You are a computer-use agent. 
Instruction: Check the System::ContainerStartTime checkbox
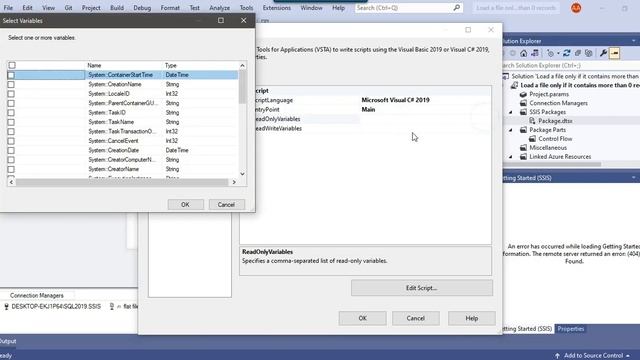tap(11, 75)
